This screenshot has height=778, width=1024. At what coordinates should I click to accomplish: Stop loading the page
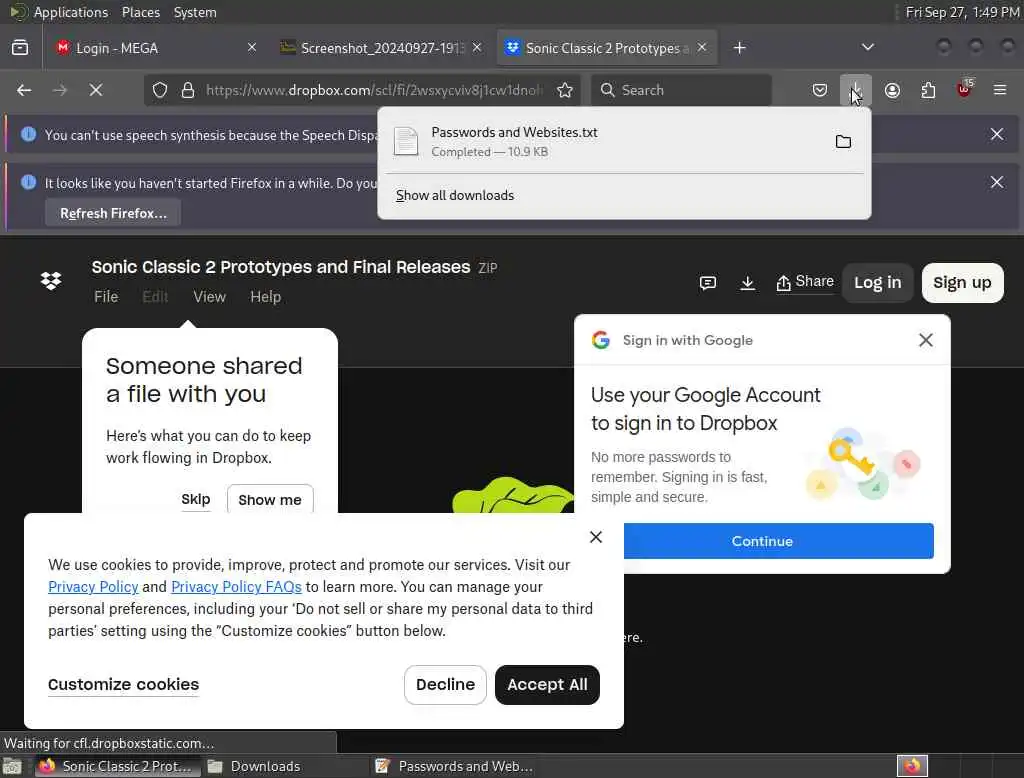tap(96, 90)
